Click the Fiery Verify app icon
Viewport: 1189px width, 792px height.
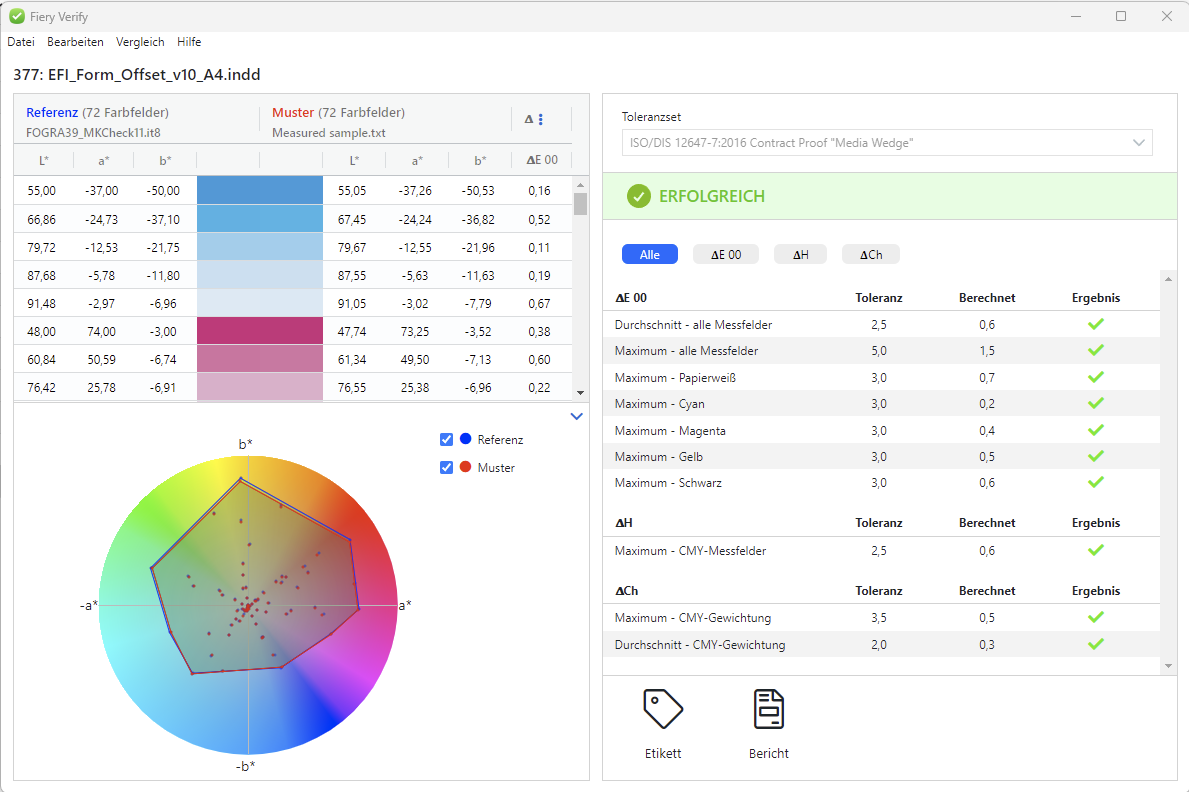[16, 16]
